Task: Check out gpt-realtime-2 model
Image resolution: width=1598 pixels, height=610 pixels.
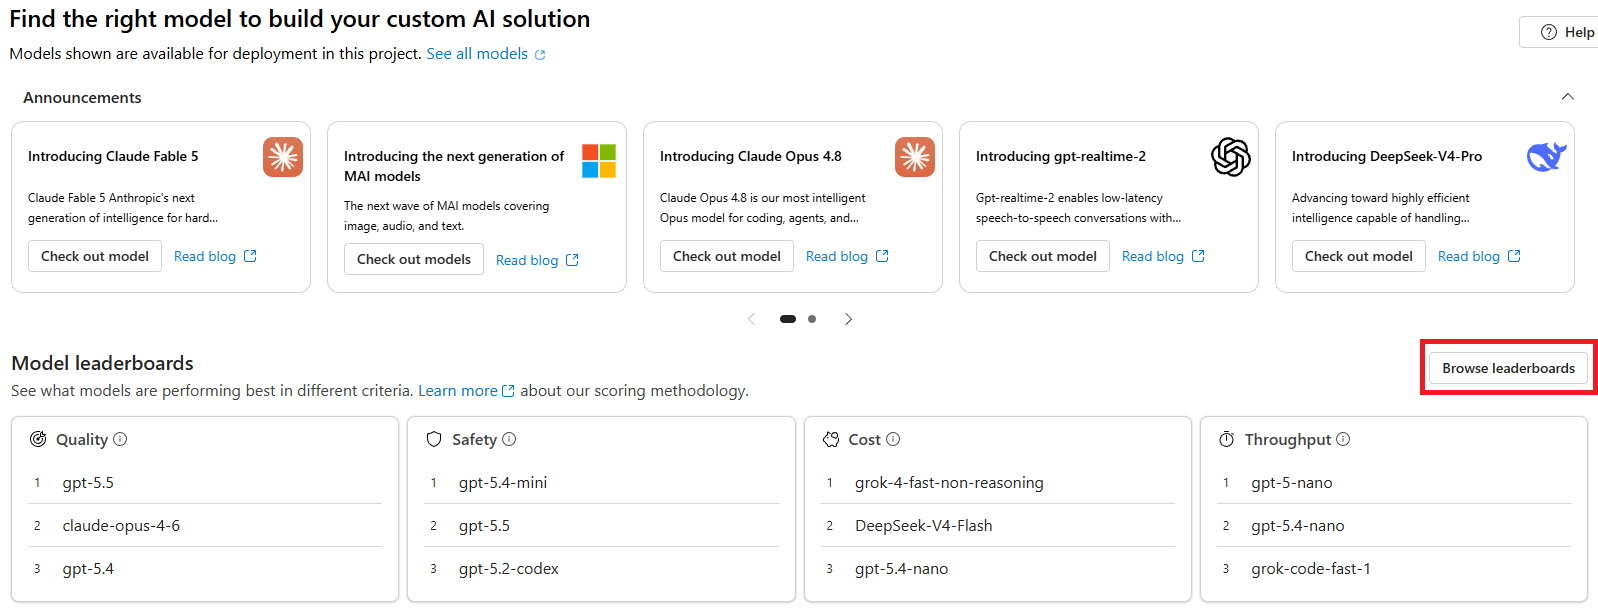Action: click(1043, 256)
